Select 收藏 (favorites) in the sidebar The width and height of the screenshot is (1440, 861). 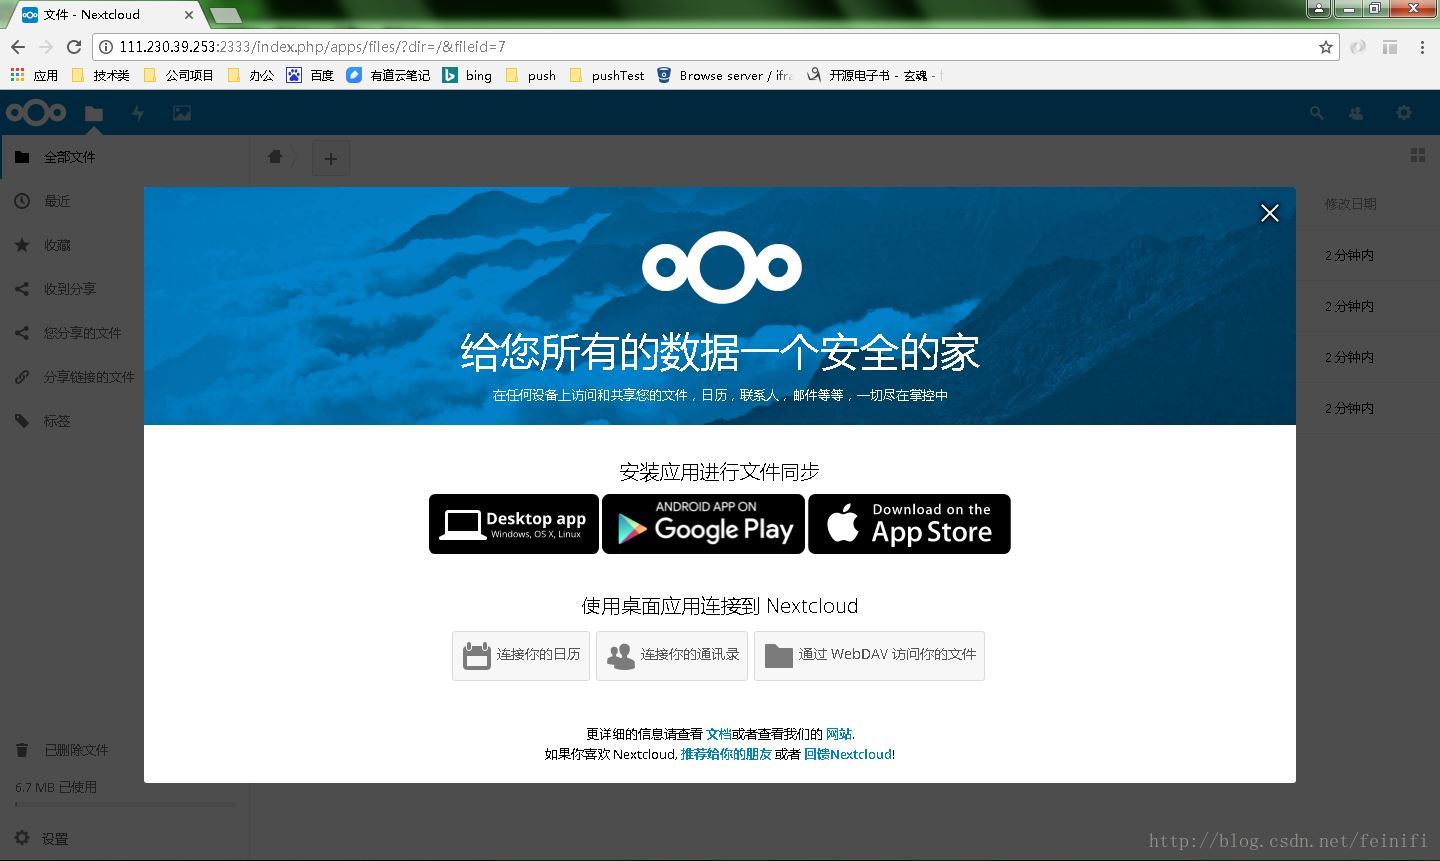pyautogui.click(x=56, y=244)
